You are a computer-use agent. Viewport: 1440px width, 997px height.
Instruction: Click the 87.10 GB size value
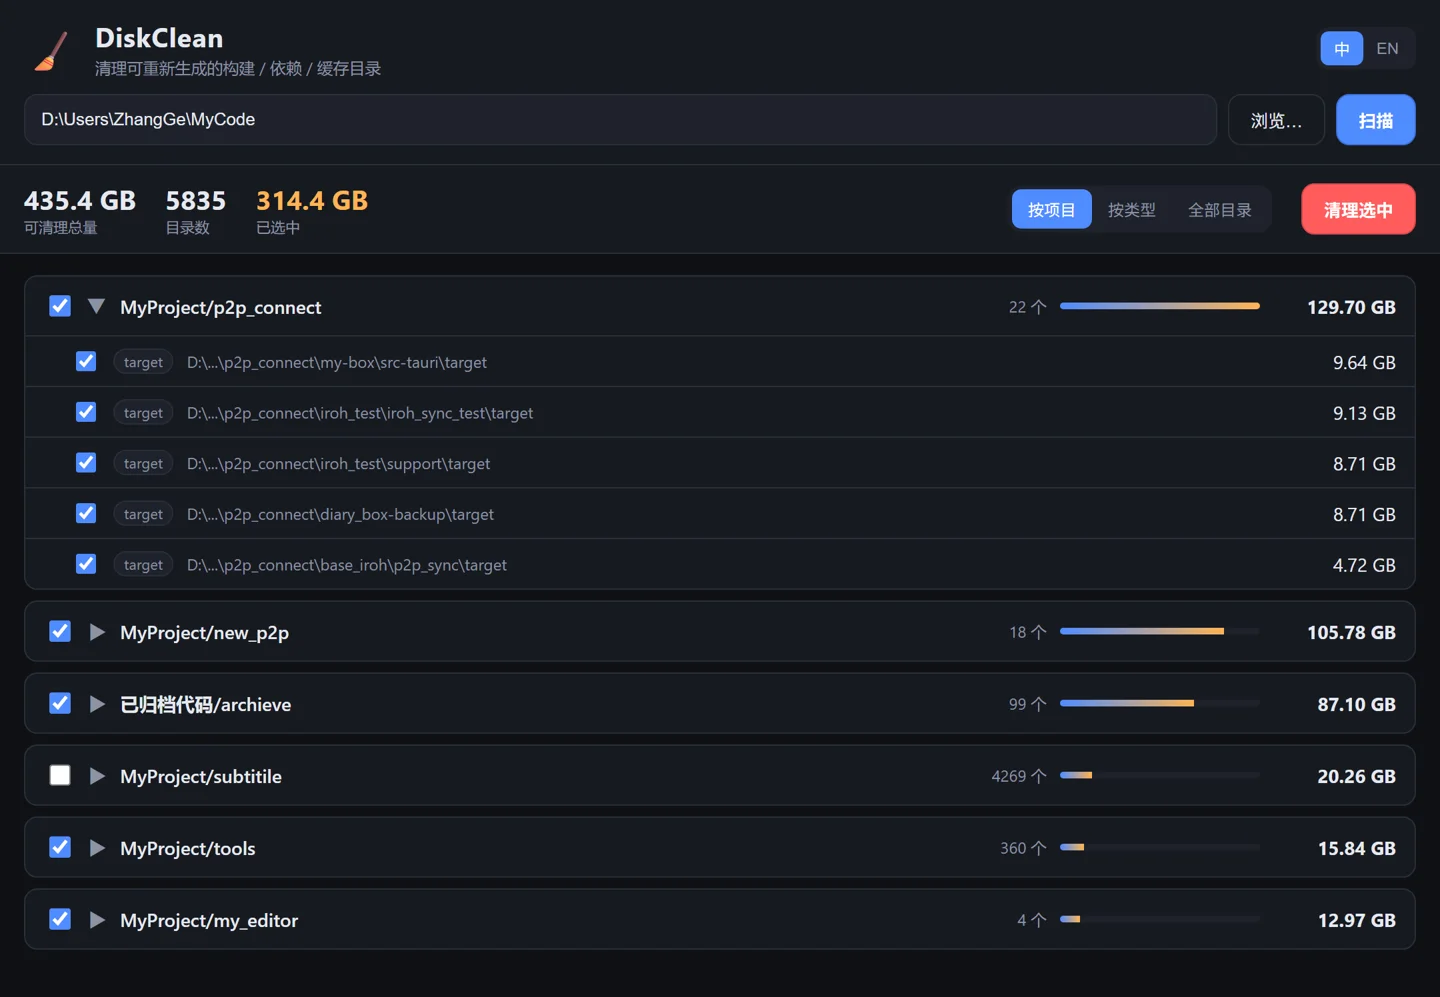[x=1356, y=704]
